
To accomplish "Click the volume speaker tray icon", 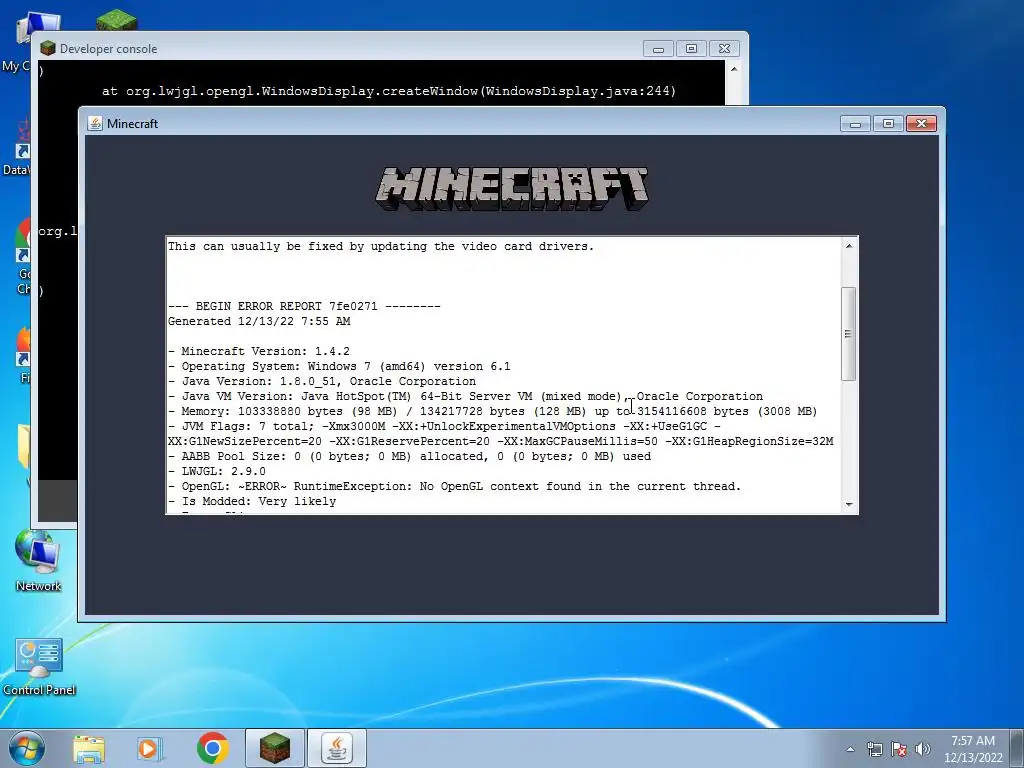I will [x=923, y=749].
